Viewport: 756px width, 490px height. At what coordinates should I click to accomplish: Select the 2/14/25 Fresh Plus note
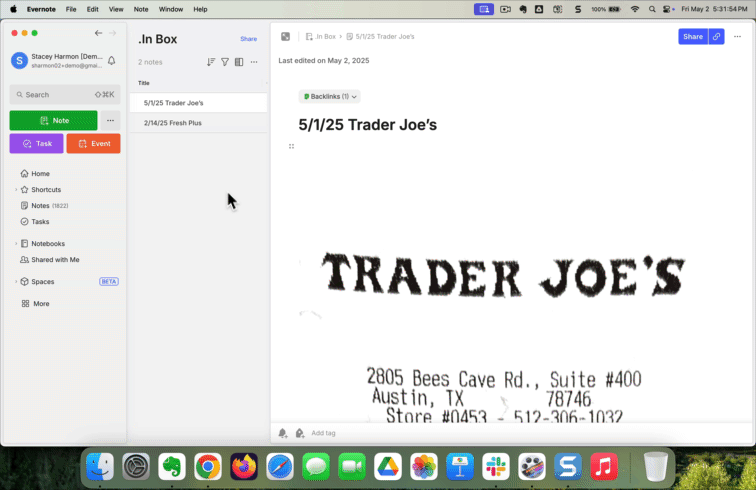(x=198, y=123)
